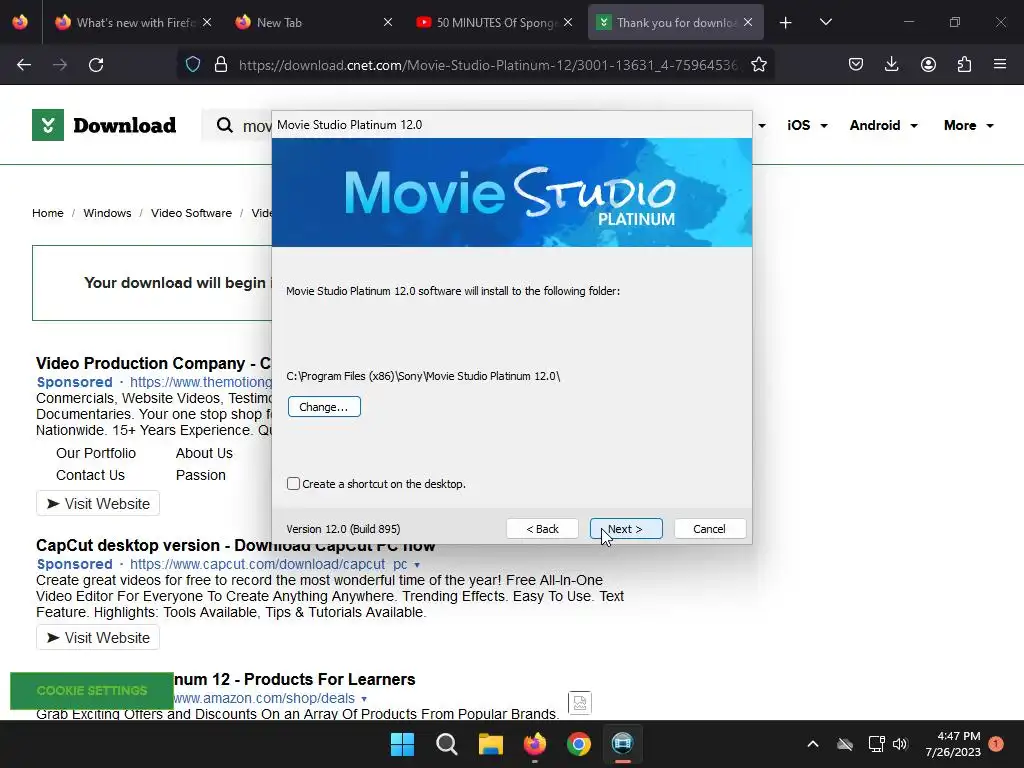Open the Windows Start menu
The image size is (1024, 768).
(x=402, y=744)
